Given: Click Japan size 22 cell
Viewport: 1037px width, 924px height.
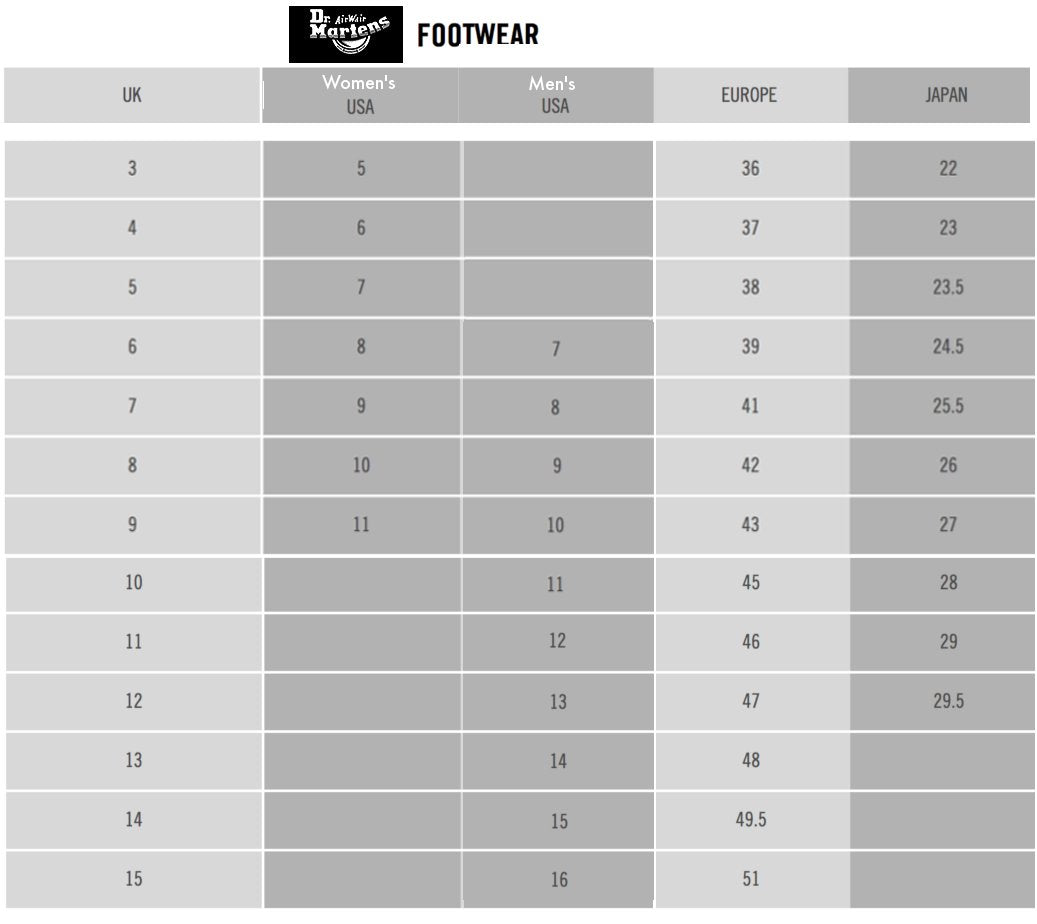Looking at the screenshot, I should pyautogui.click(x=948, y=168).
